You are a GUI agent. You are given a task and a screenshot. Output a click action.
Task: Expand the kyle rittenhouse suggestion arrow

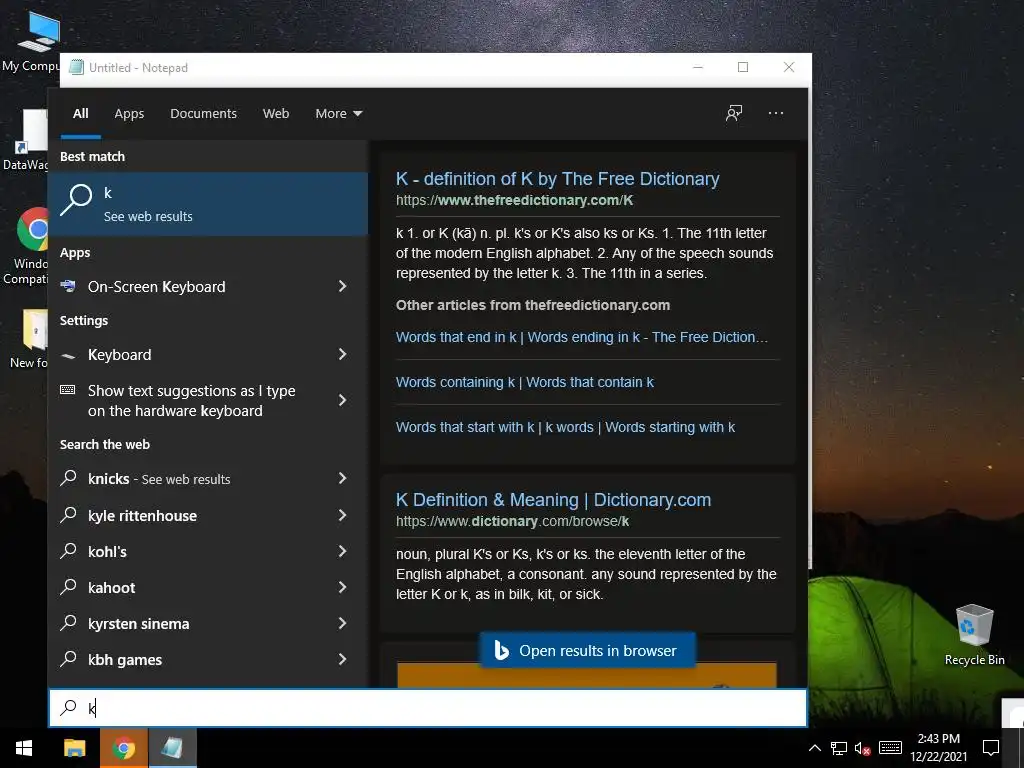pos(342,515)
